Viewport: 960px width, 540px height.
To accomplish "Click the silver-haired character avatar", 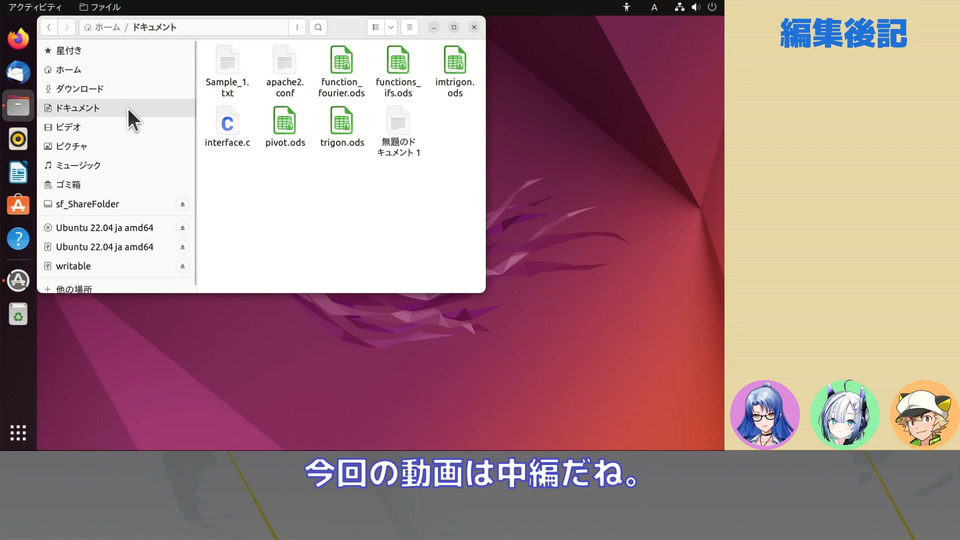I will (845, 414).
